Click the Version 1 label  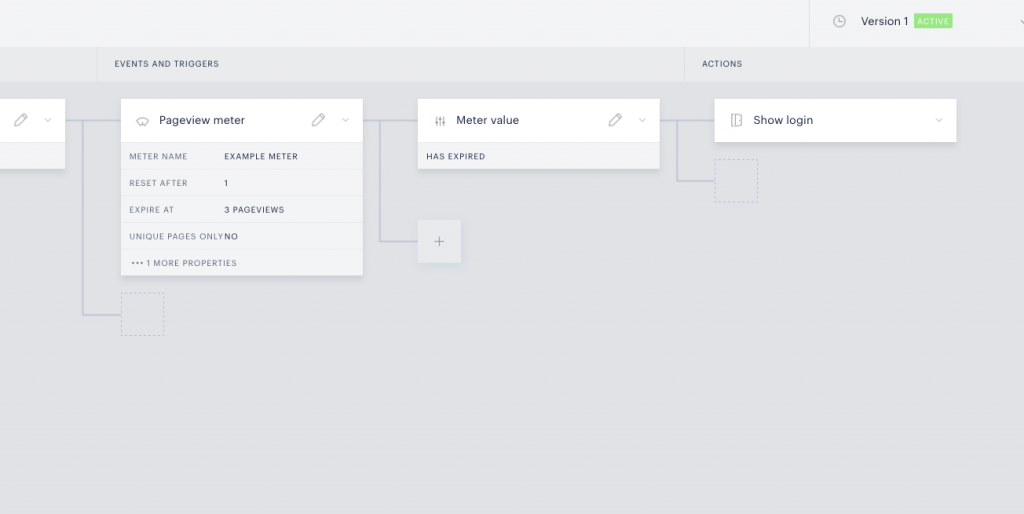coord(884,22)
